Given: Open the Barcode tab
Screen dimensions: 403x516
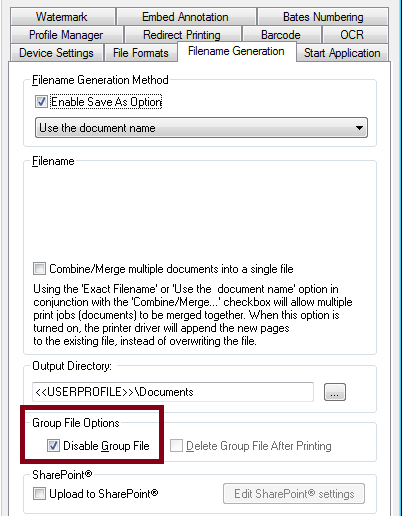Looking at the screenshot, I should pos(281,35).
